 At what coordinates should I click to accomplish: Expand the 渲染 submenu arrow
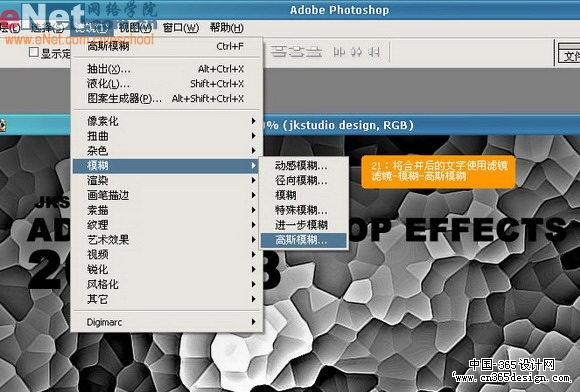pyautogui.click(x=253, y=180)
